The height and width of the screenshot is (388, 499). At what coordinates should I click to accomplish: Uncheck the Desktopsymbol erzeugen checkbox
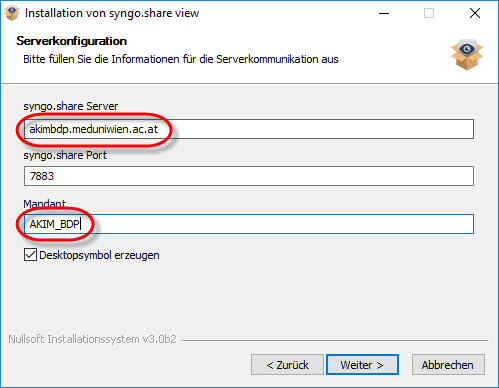(30, 255)
